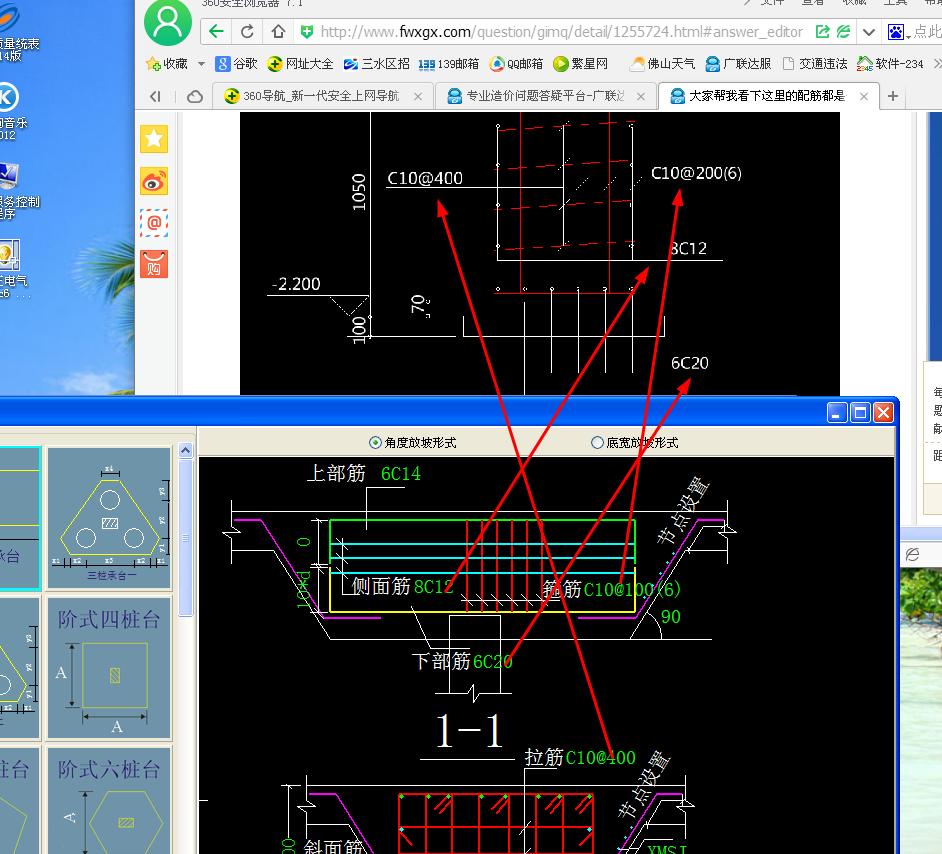Open the mail @ sidebar icon
This screenshot has height=854, width=942.
pyautogui.click(x=154, y=223)
